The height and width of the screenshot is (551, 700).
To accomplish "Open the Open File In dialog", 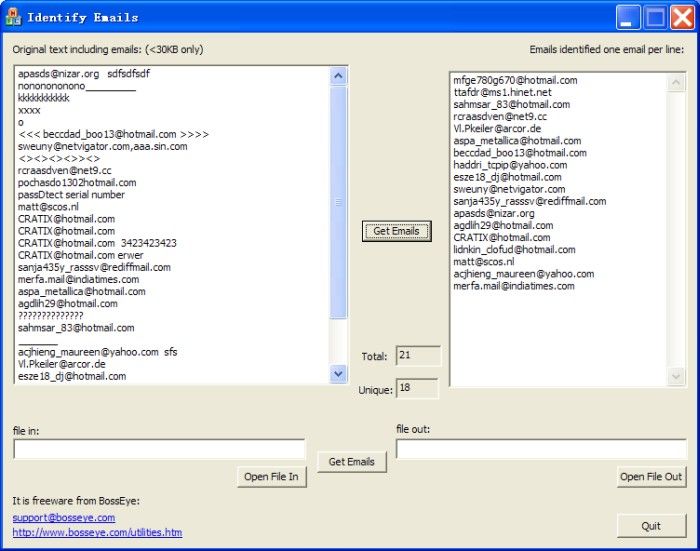I will pos(271,477).
